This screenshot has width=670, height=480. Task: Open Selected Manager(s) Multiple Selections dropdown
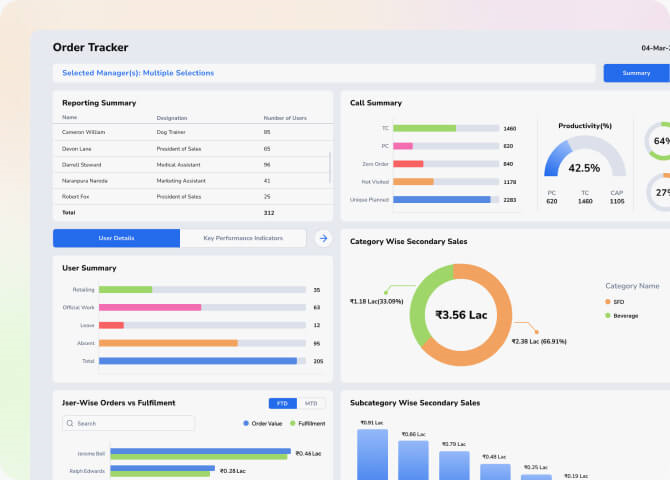(323, 73)
